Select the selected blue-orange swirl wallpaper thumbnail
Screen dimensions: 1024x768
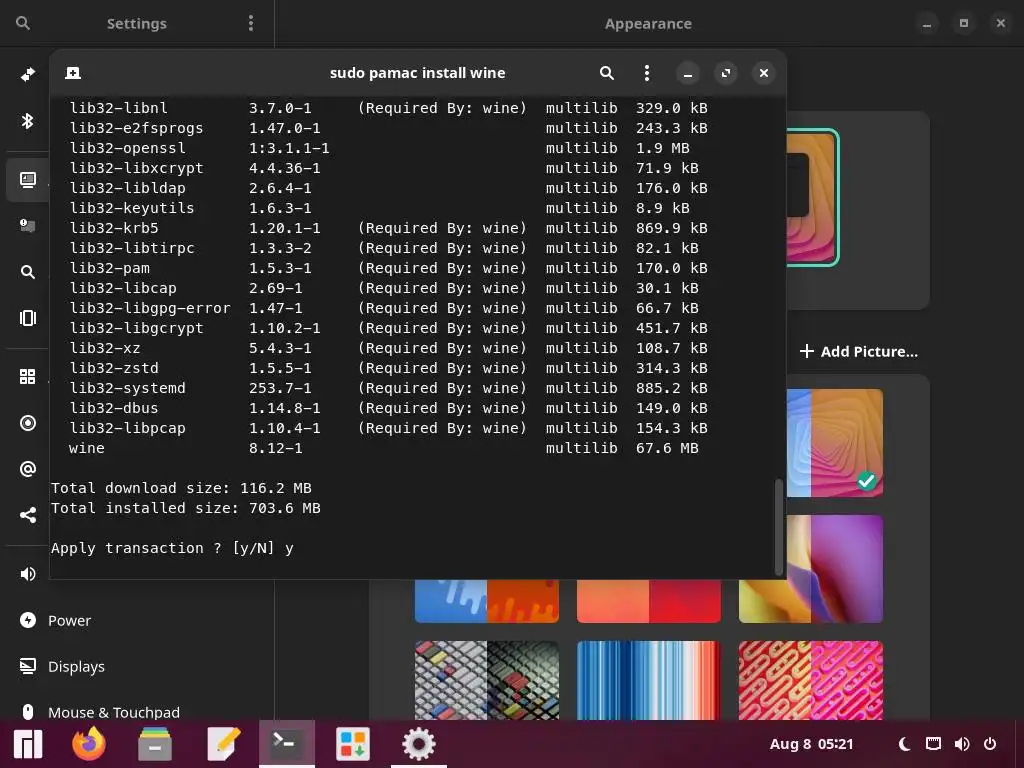pos(835,443)
